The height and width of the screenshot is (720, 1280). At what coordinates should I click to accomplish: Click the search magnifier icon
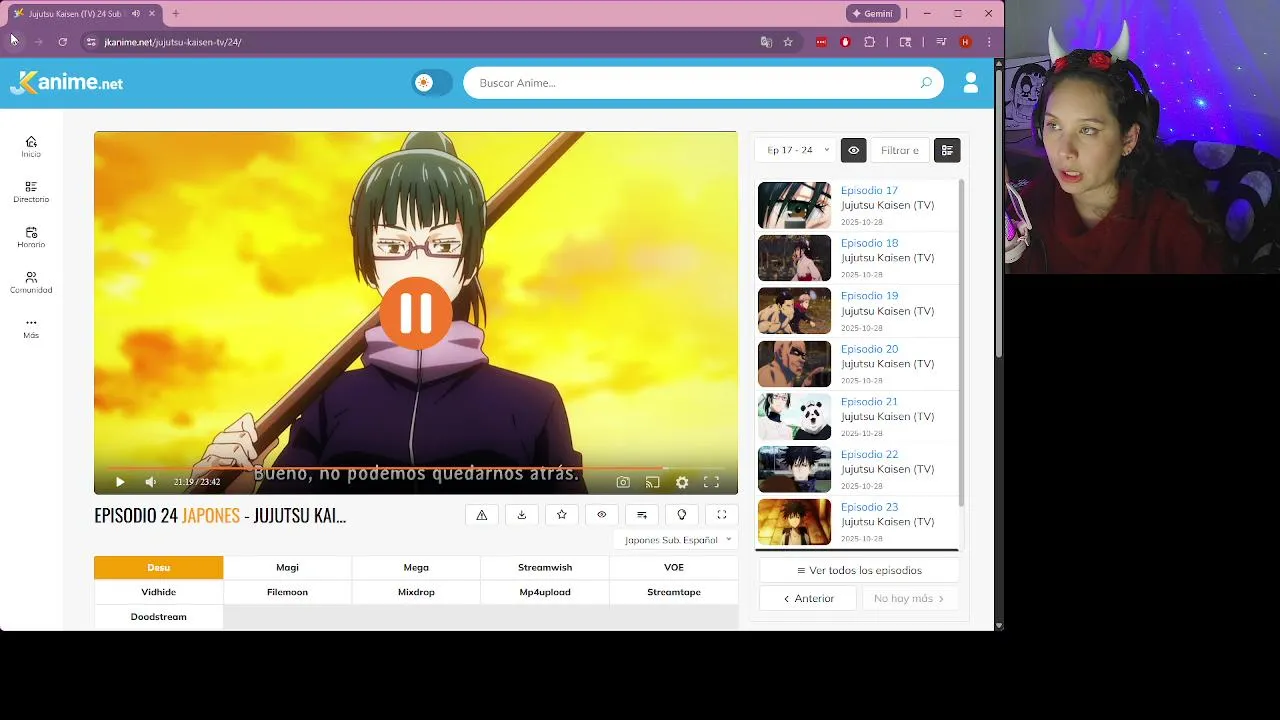(x=926, y=83)
